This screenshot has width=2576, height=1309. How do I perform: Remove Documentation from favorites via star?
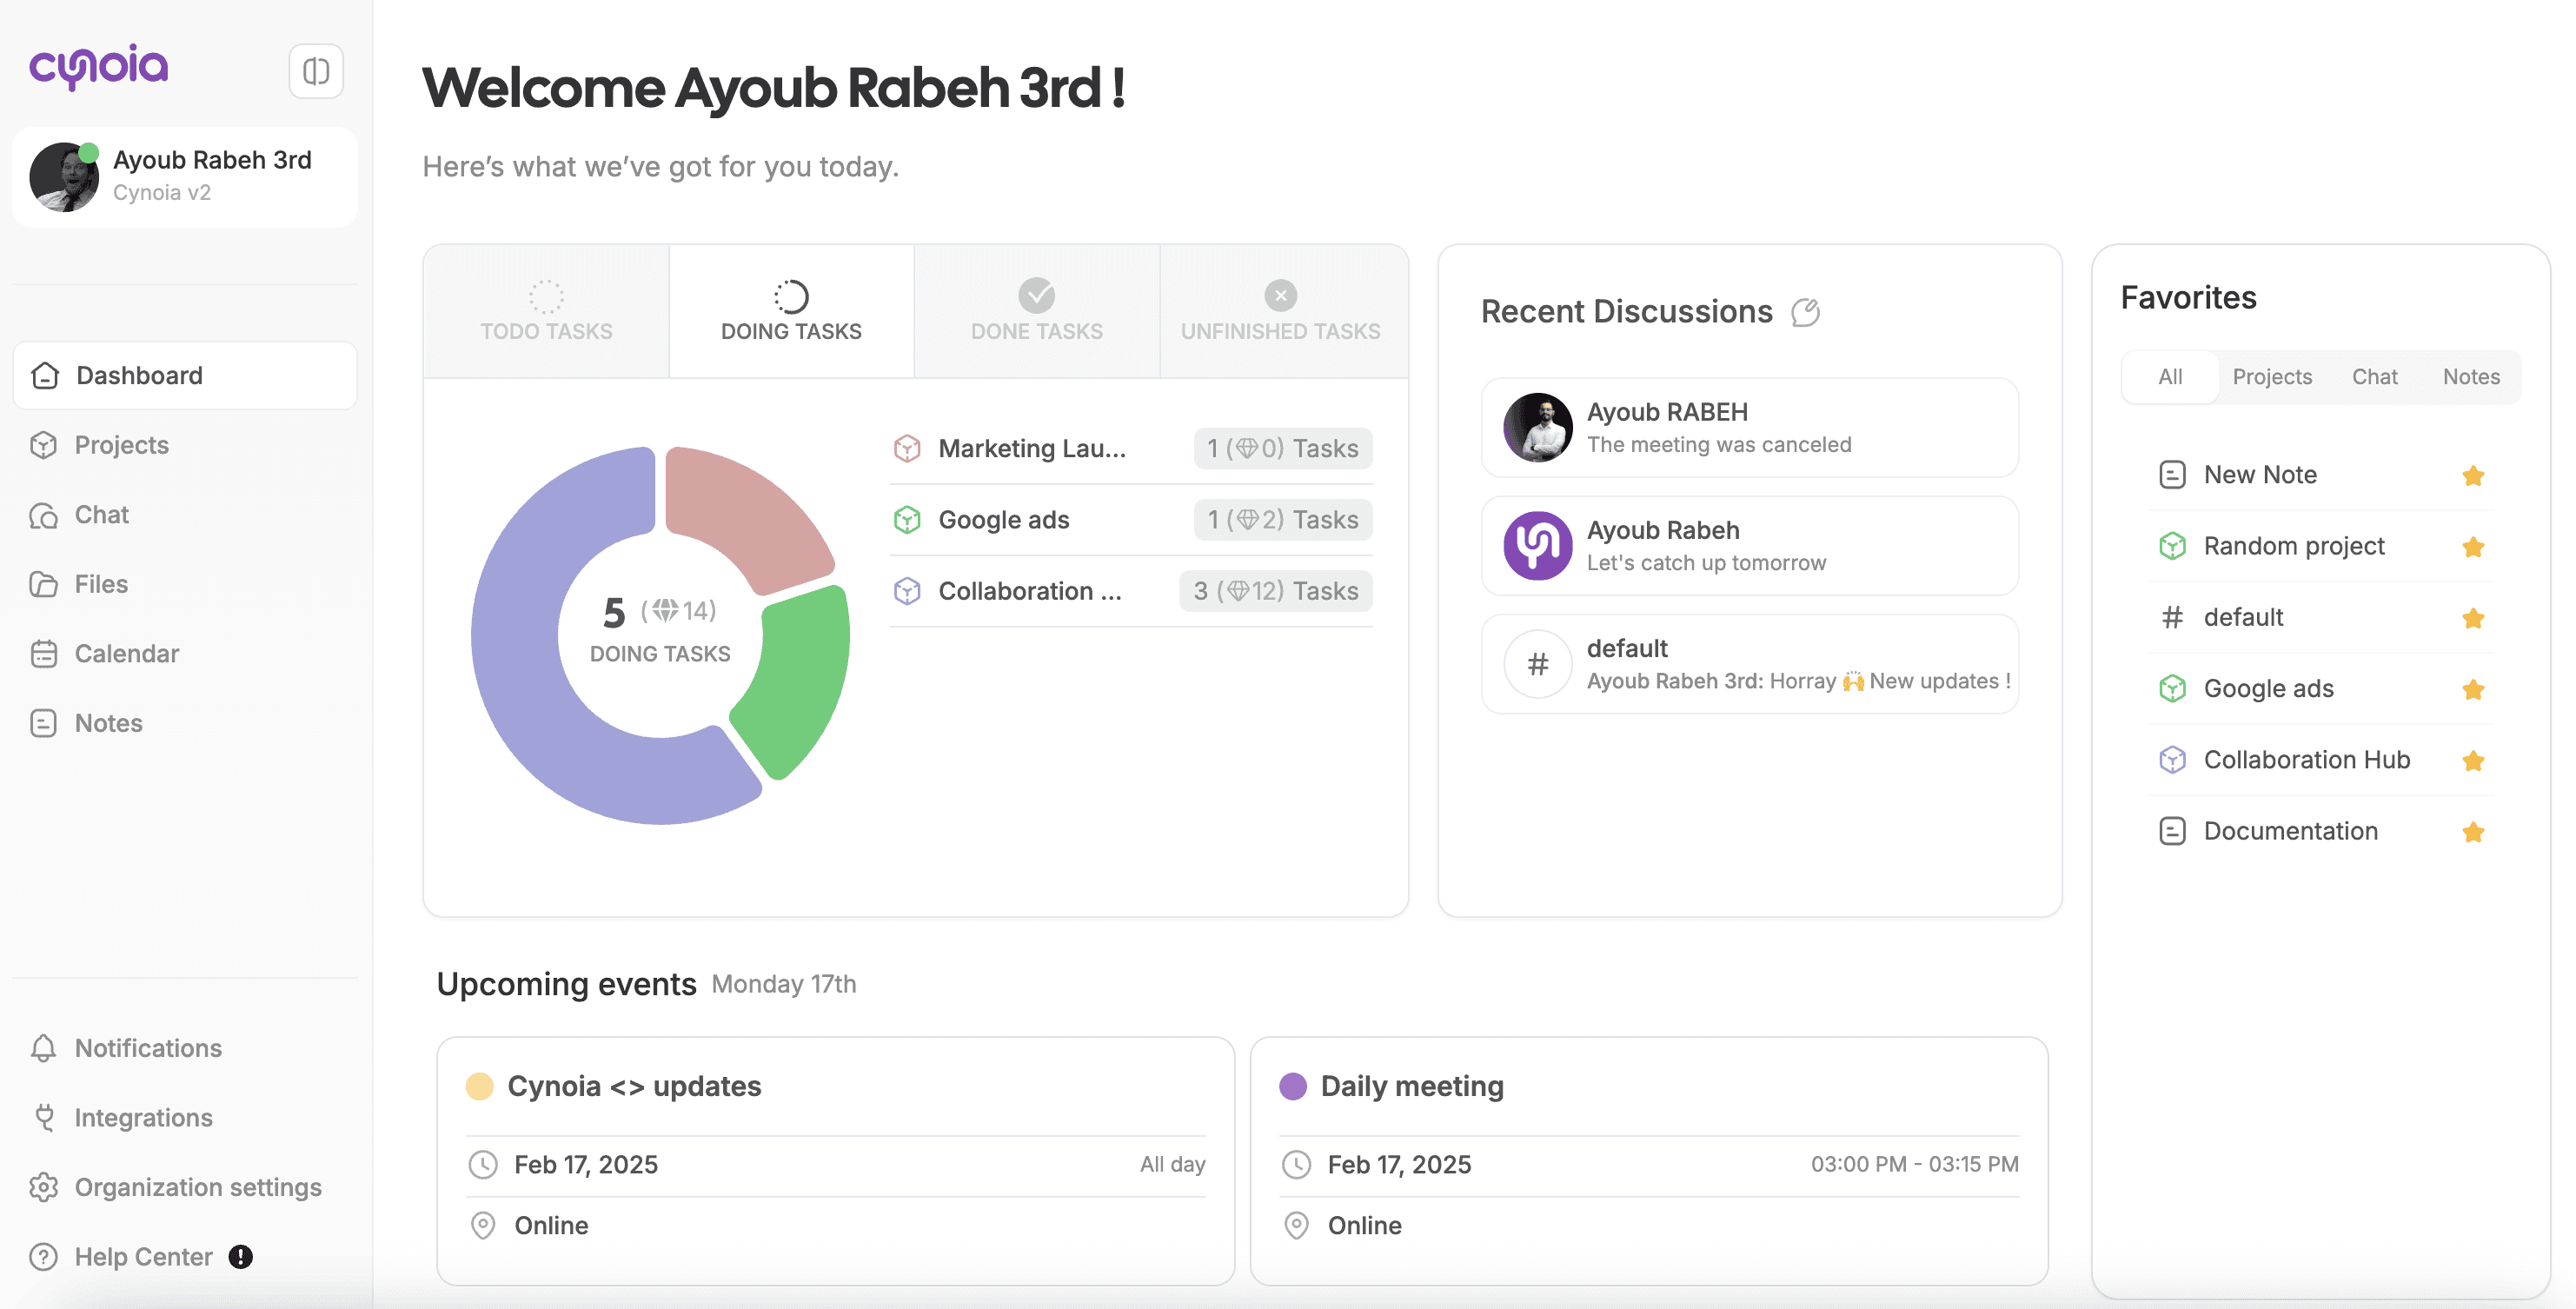[2473, 831]
